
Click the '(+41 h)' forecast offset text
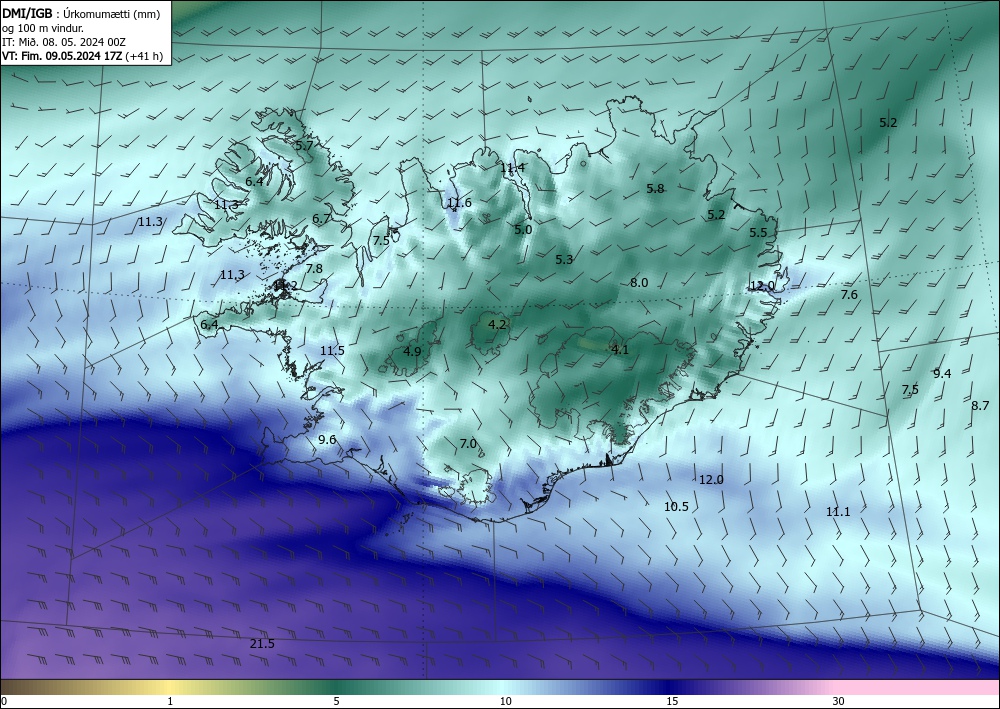[144, 56]
